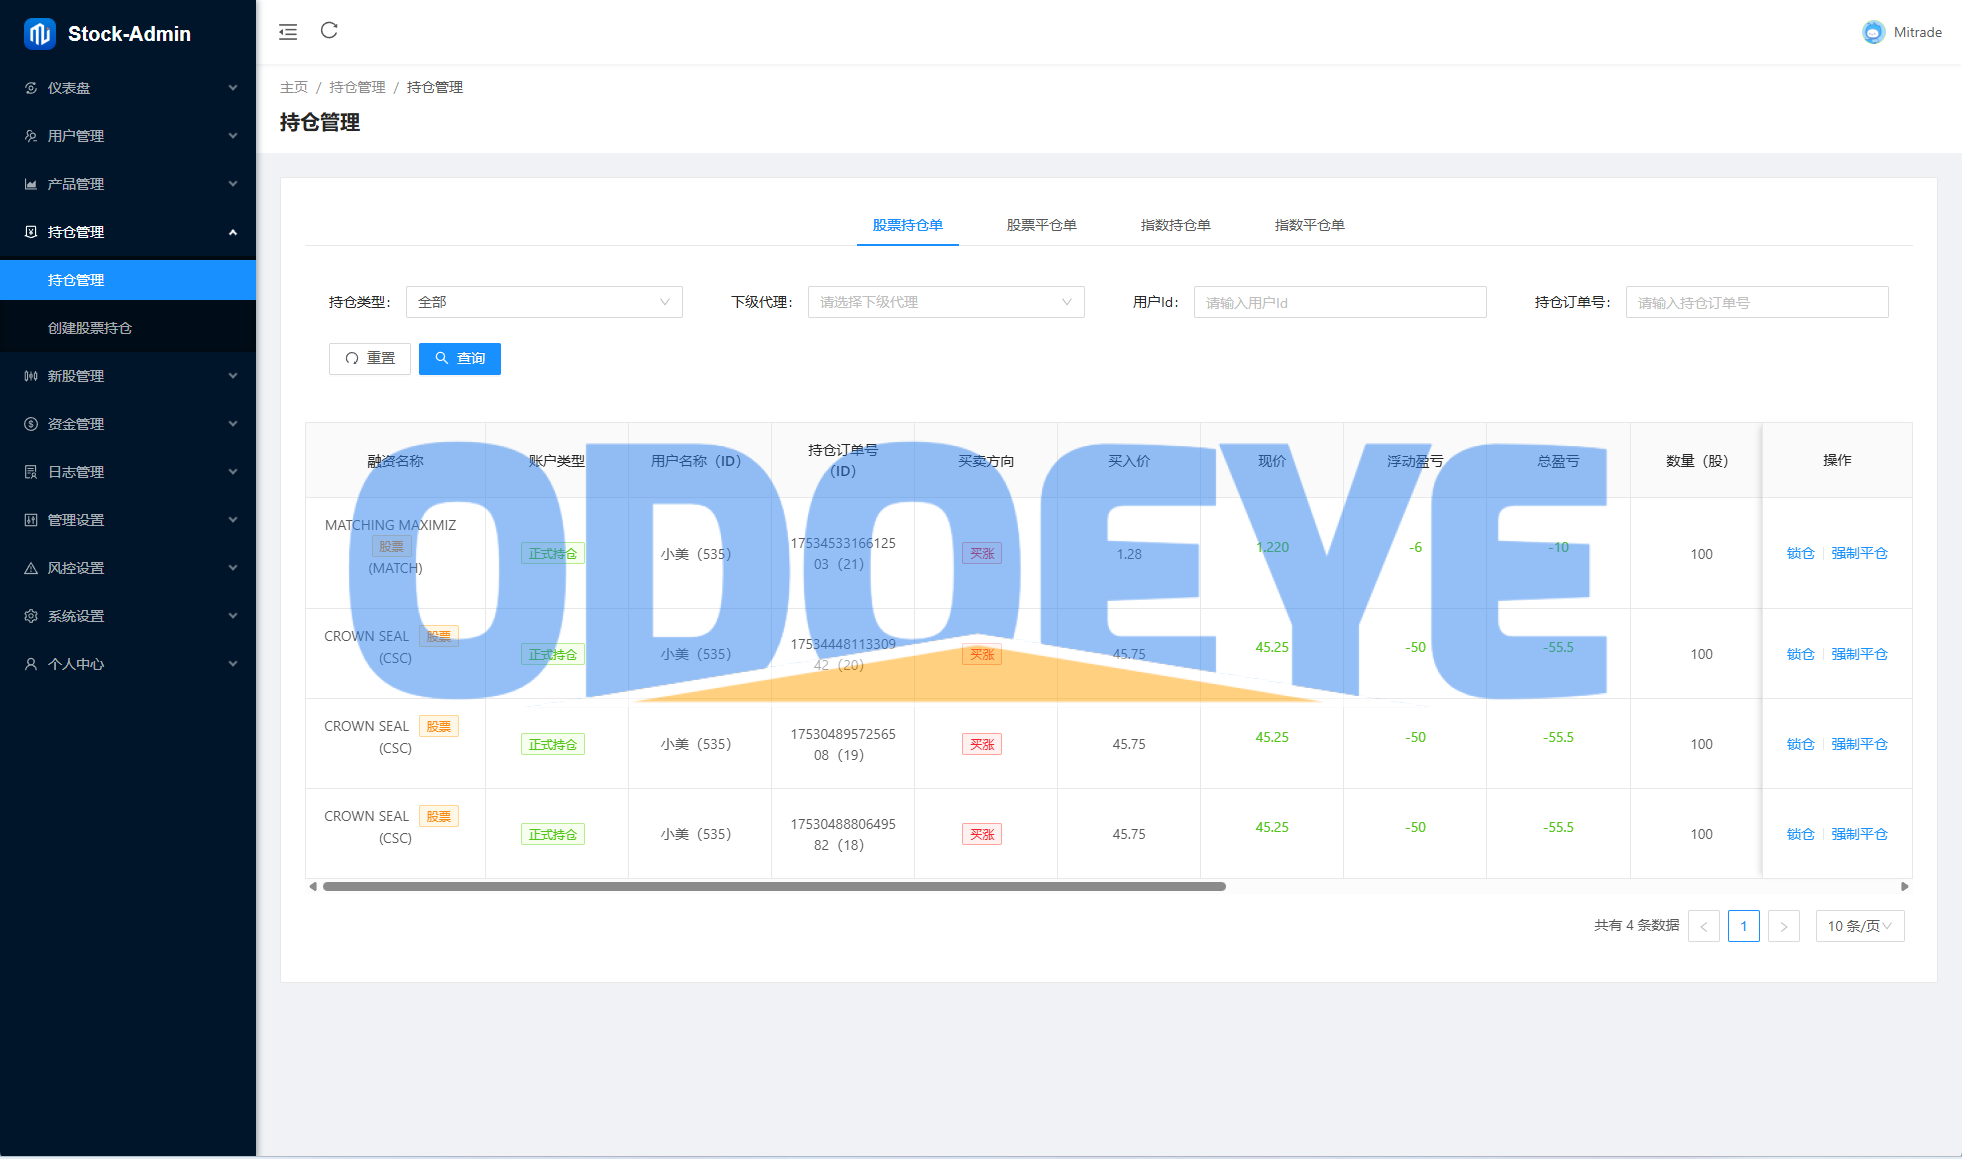Image resolution: width=1962 pixels, height=1159 pixels.
Task: Click the 系统设置 gear sidebar icon
Action: [x=31, y=616]
